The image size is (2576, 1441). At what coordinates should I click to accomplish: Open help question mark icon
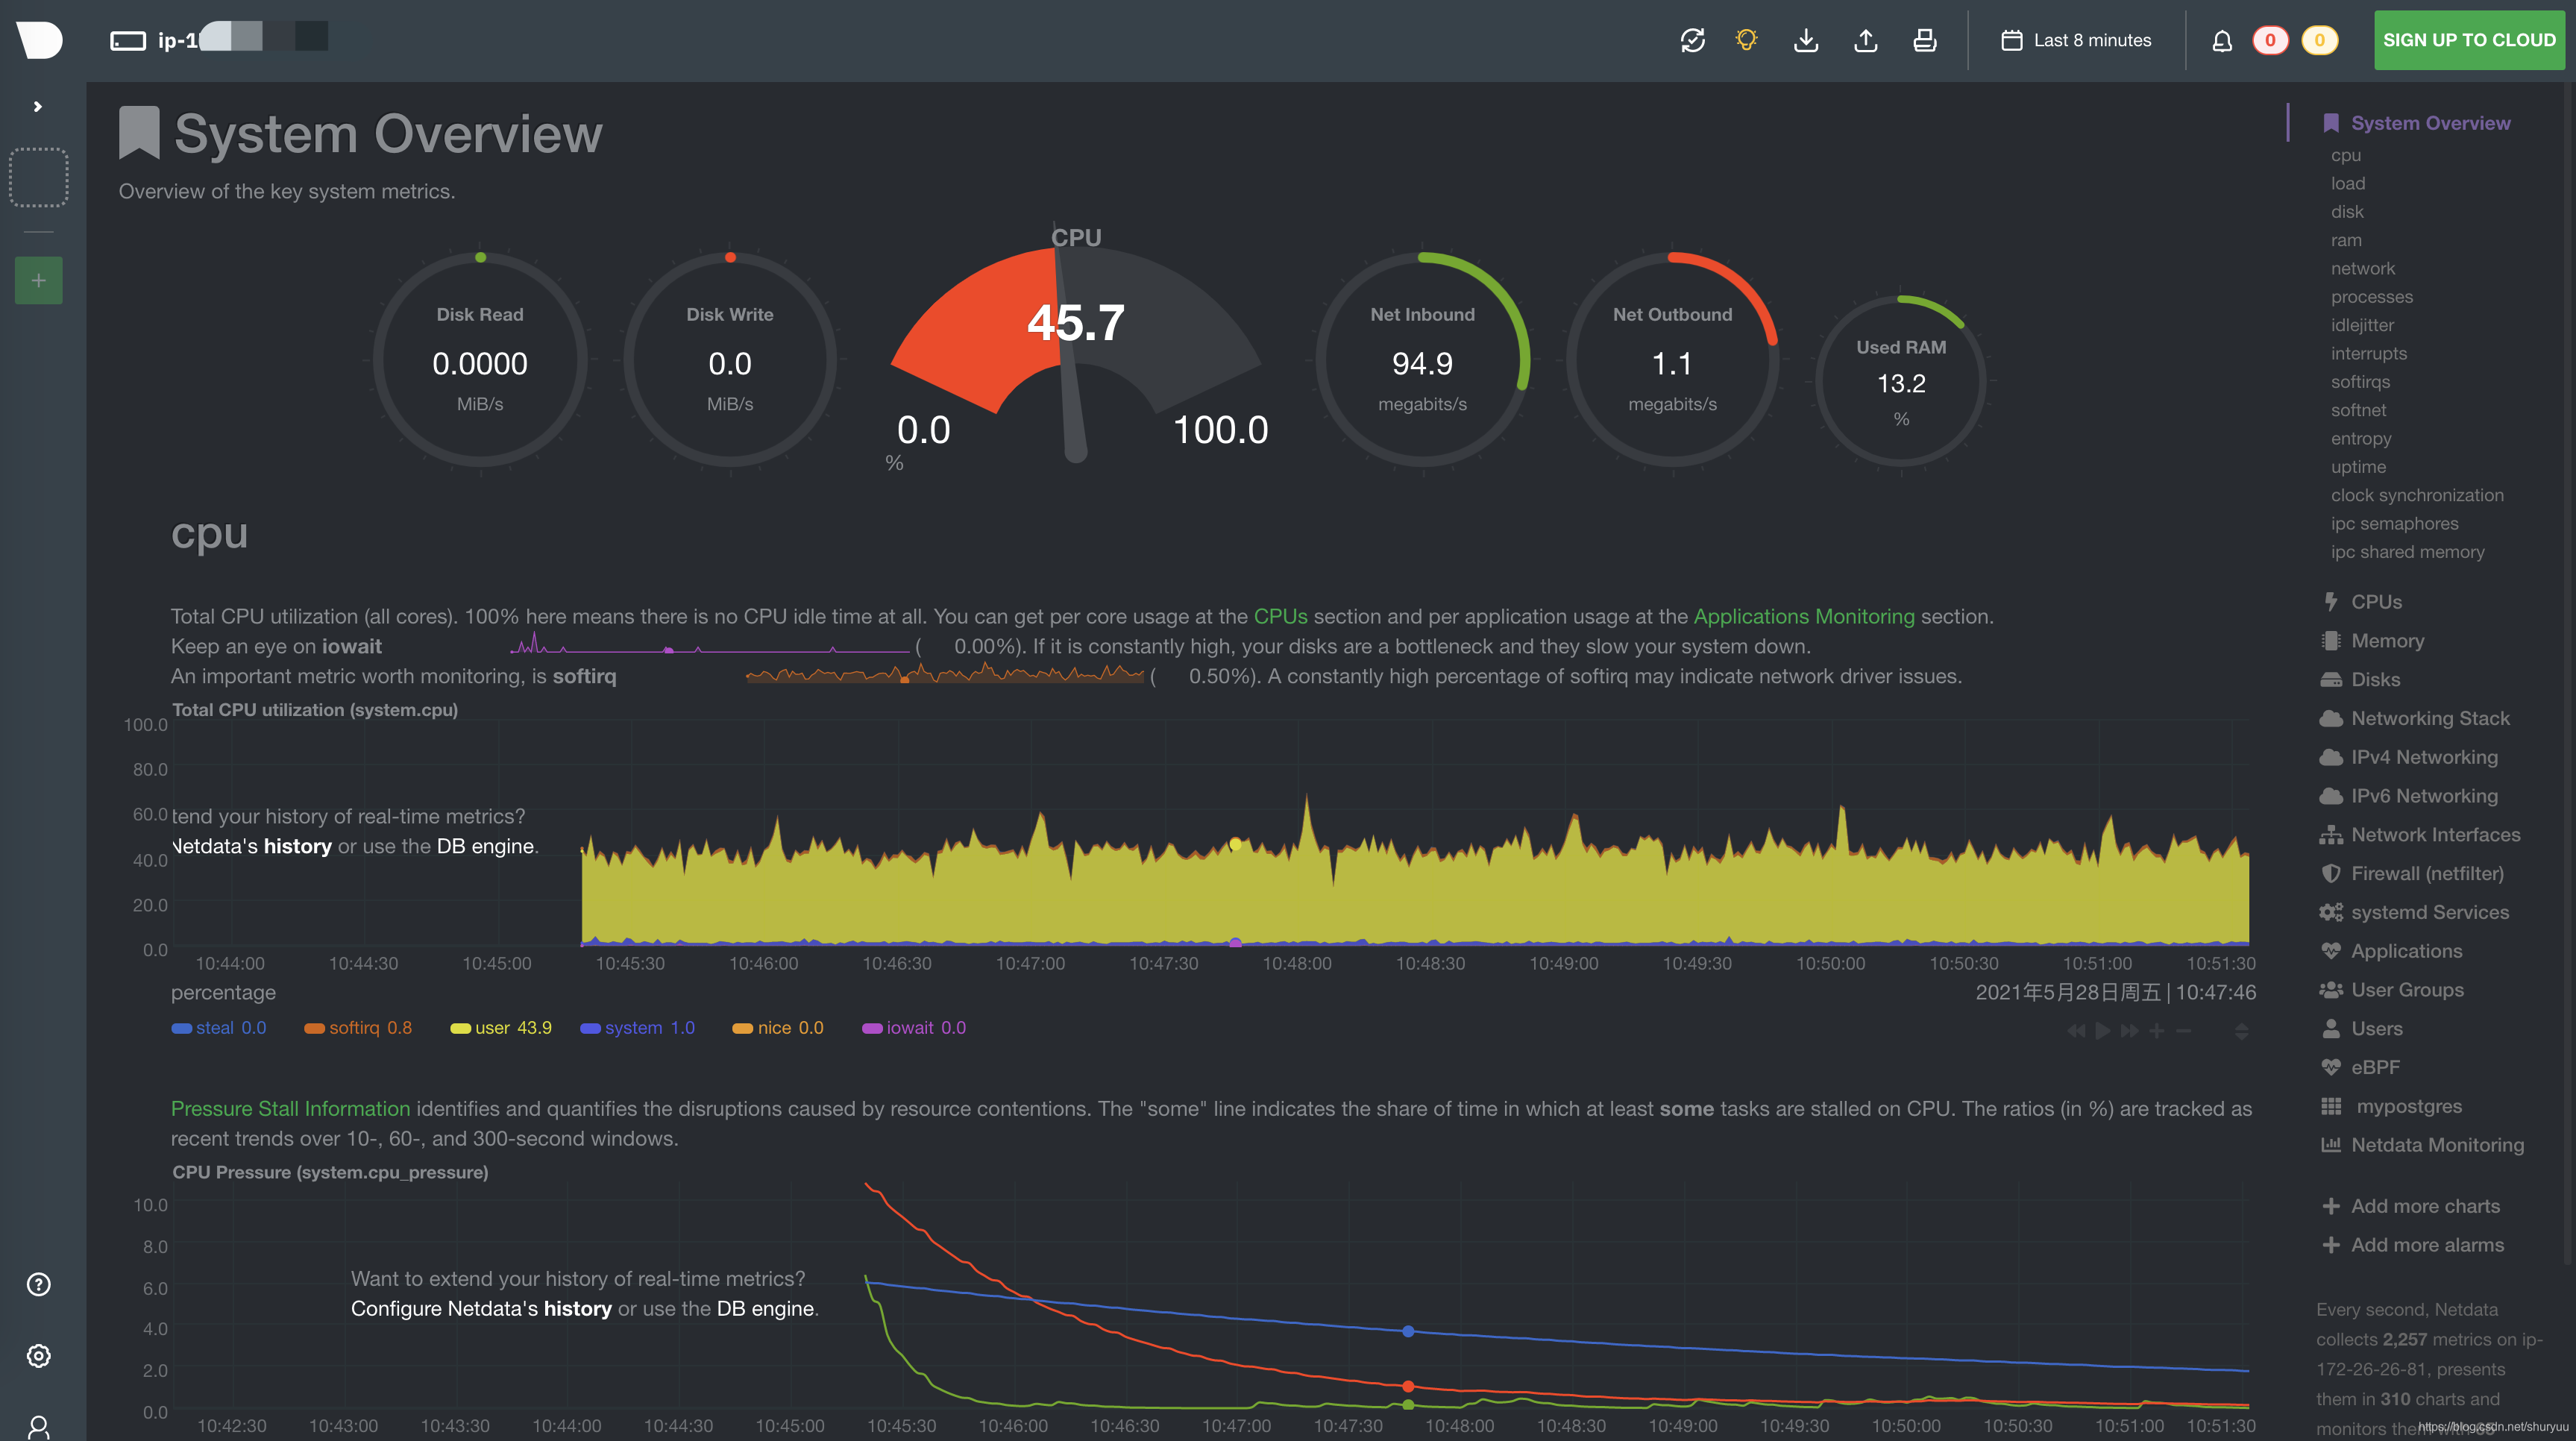click(38, 1284)
